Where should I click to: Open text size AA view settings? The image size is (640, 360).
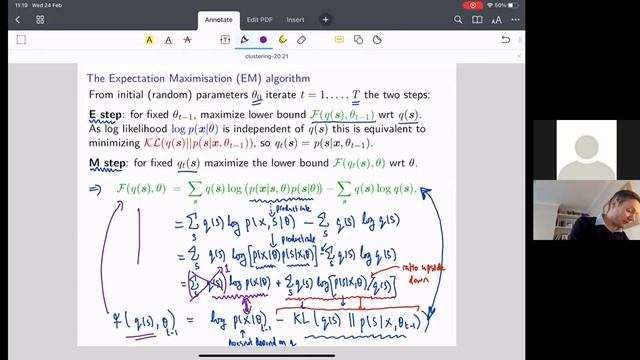point(496,20)
